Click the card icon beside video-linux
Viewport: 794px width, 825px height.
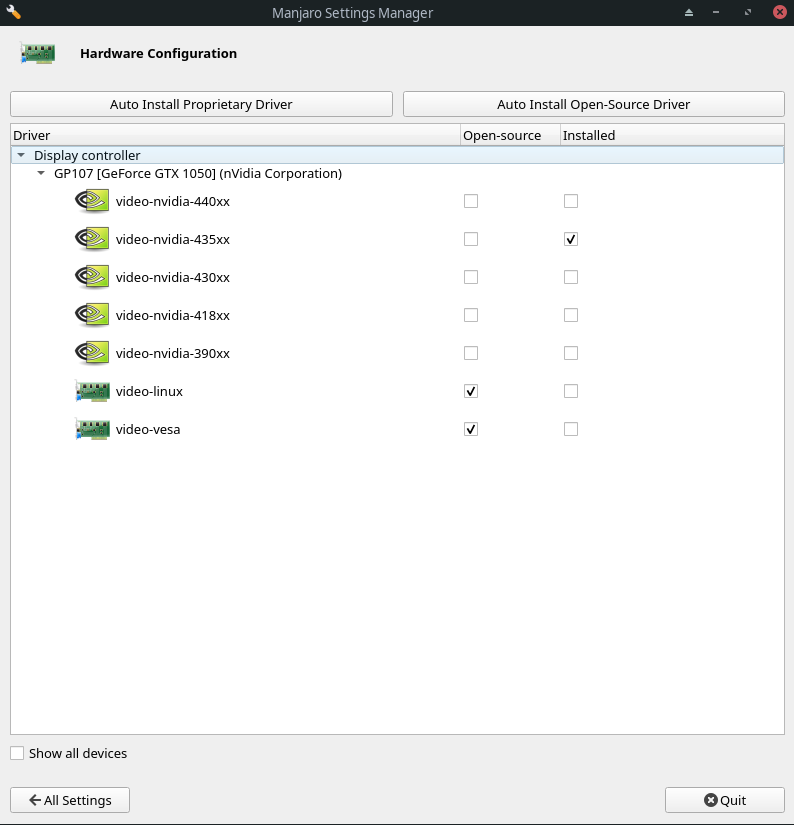[93, 391]
